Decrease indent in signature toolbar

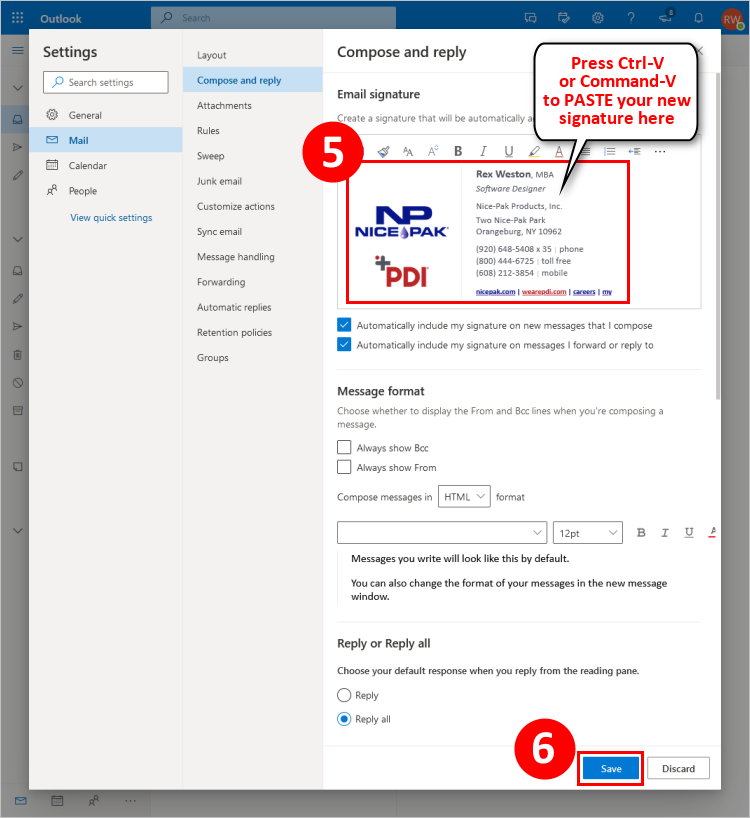click(x=634, y=151)
